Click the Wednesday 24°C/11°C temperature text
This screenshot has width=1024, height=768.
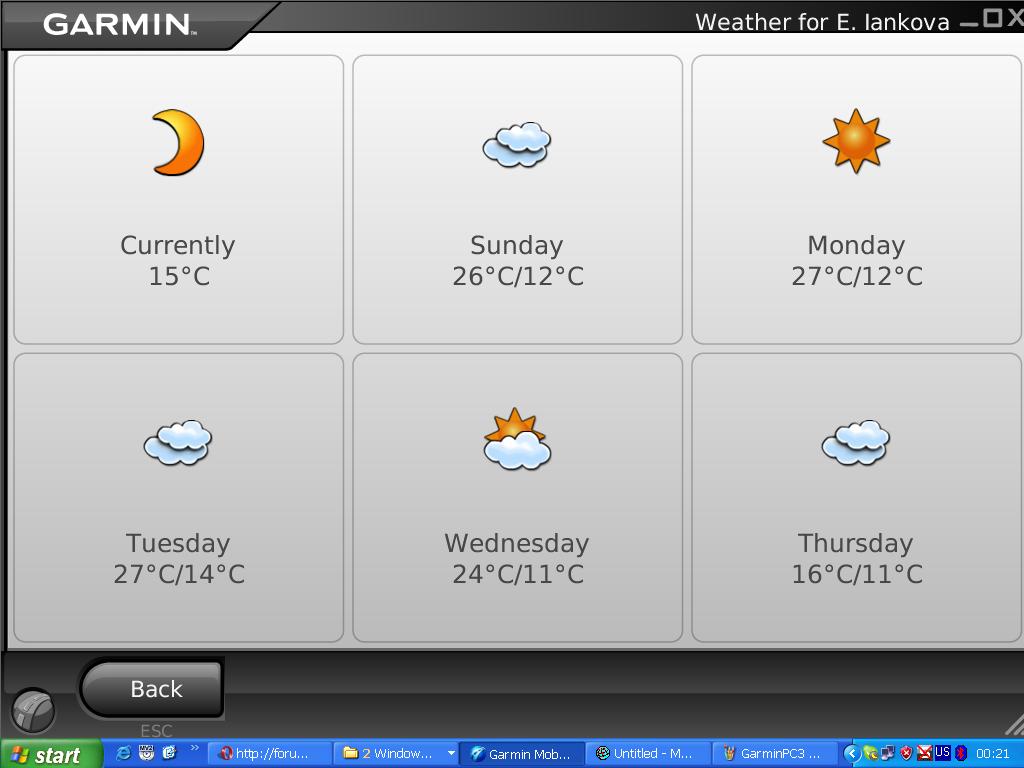pos(518,575)
